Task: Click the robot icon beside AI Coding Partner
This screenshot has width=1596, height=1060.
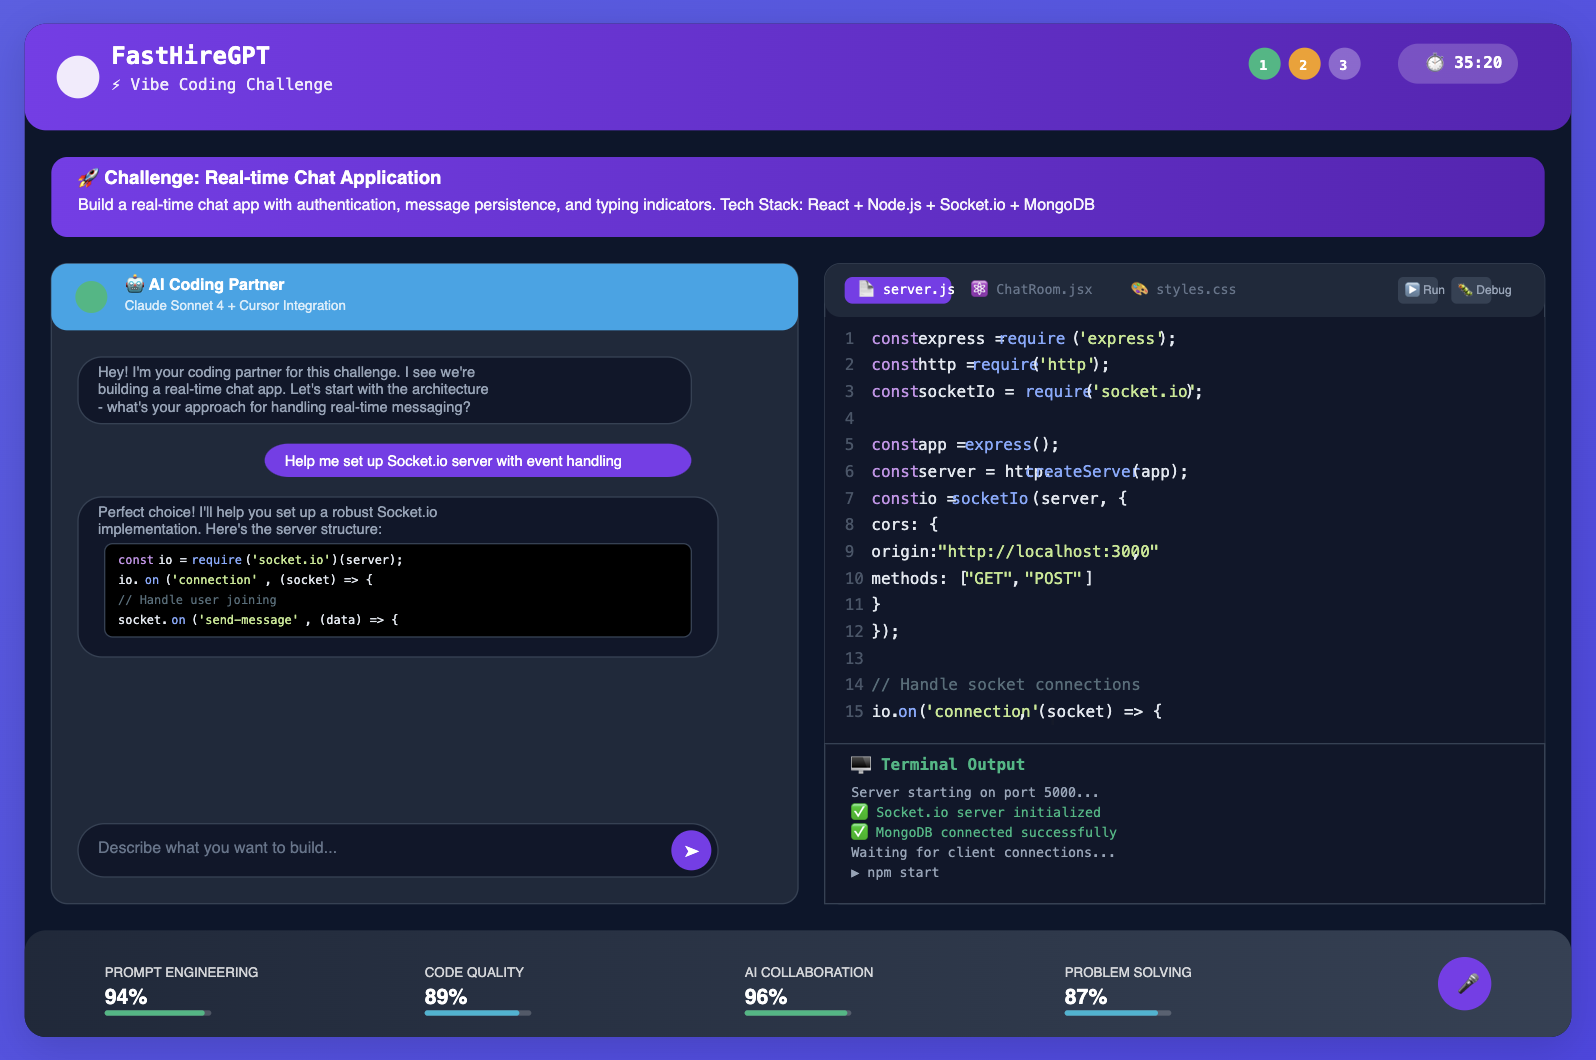Action: click(x=135, y=284)
